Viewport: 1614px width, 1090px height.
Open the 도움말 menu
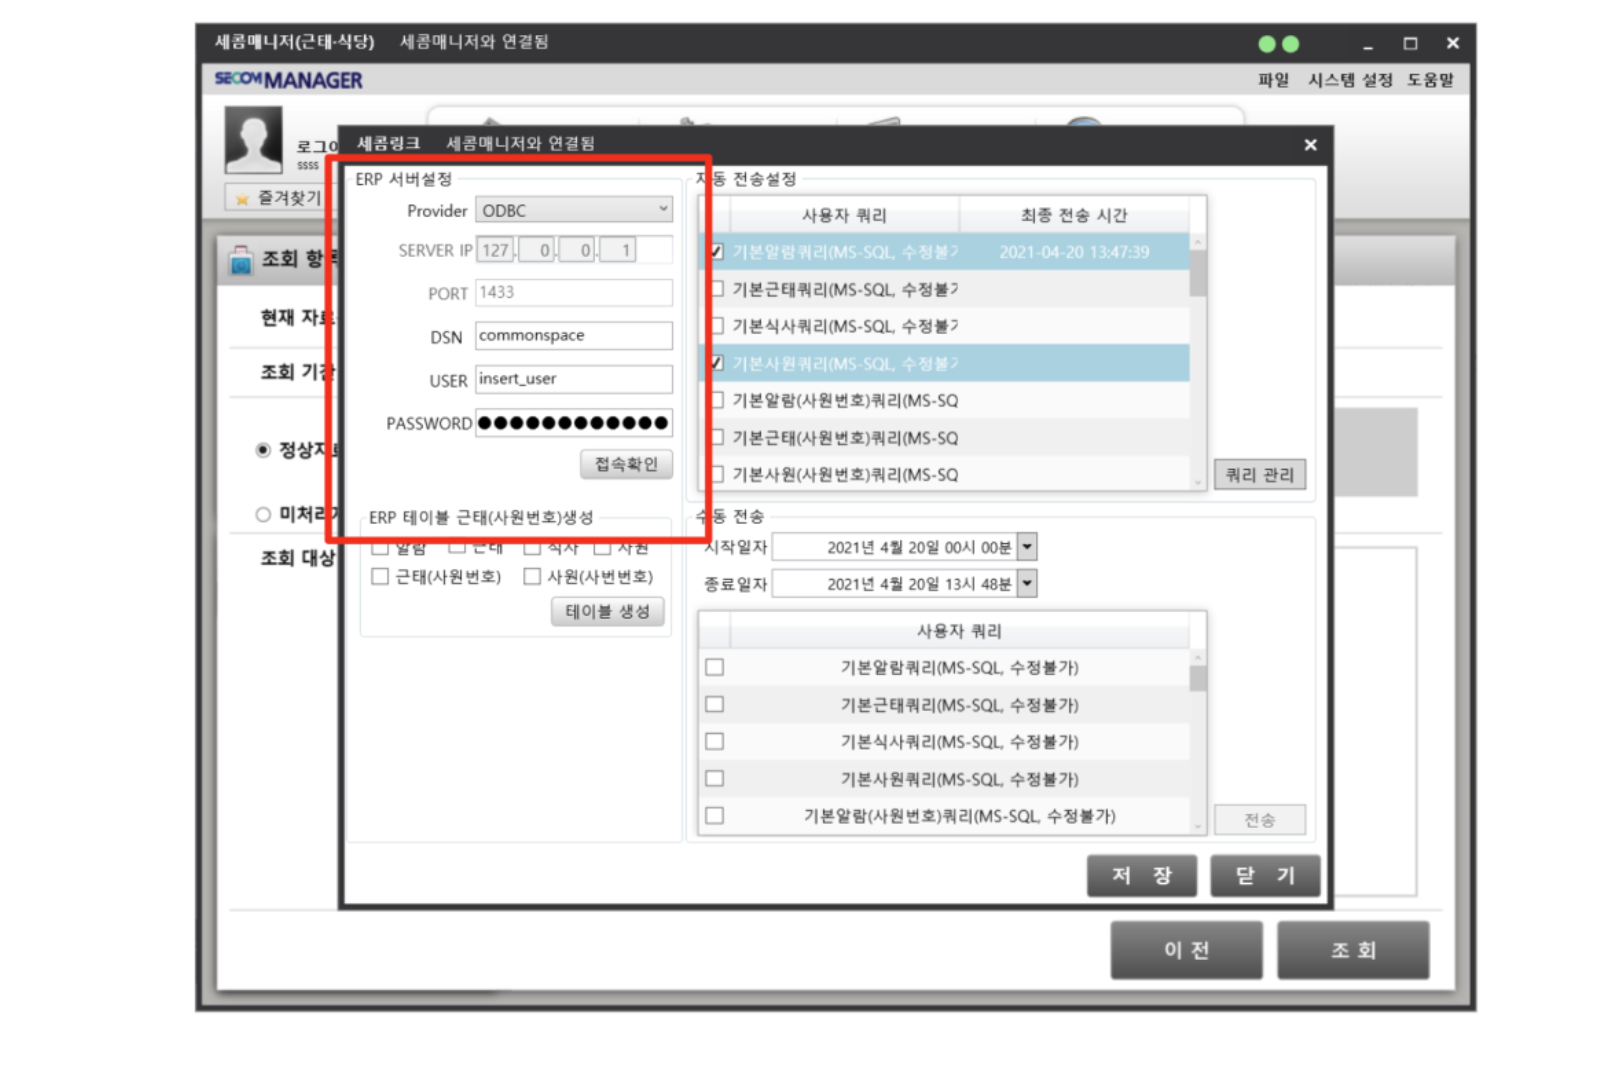(1430, 80)
